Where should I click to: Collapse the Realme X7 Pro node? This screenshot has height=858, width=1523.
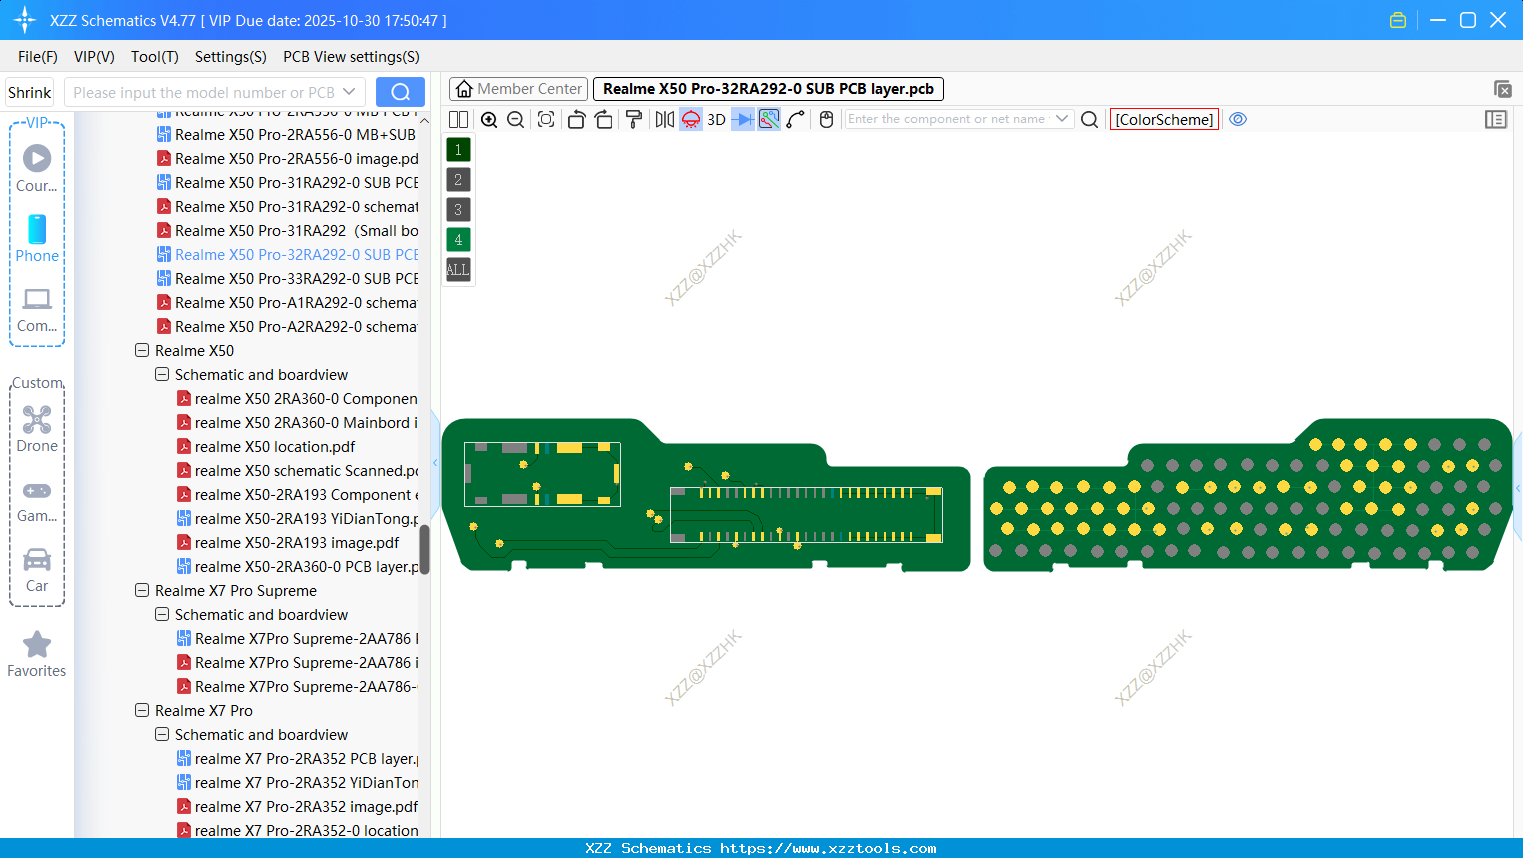tap(141, 710)
